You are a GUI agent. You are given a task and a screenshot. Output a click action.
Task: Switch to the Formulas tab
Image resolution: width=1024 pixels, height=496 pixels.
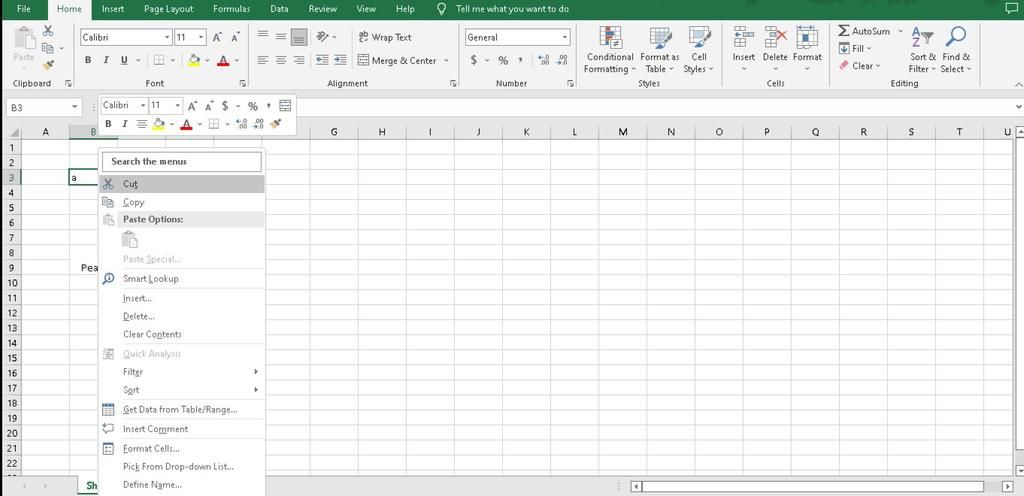(231, 9)
